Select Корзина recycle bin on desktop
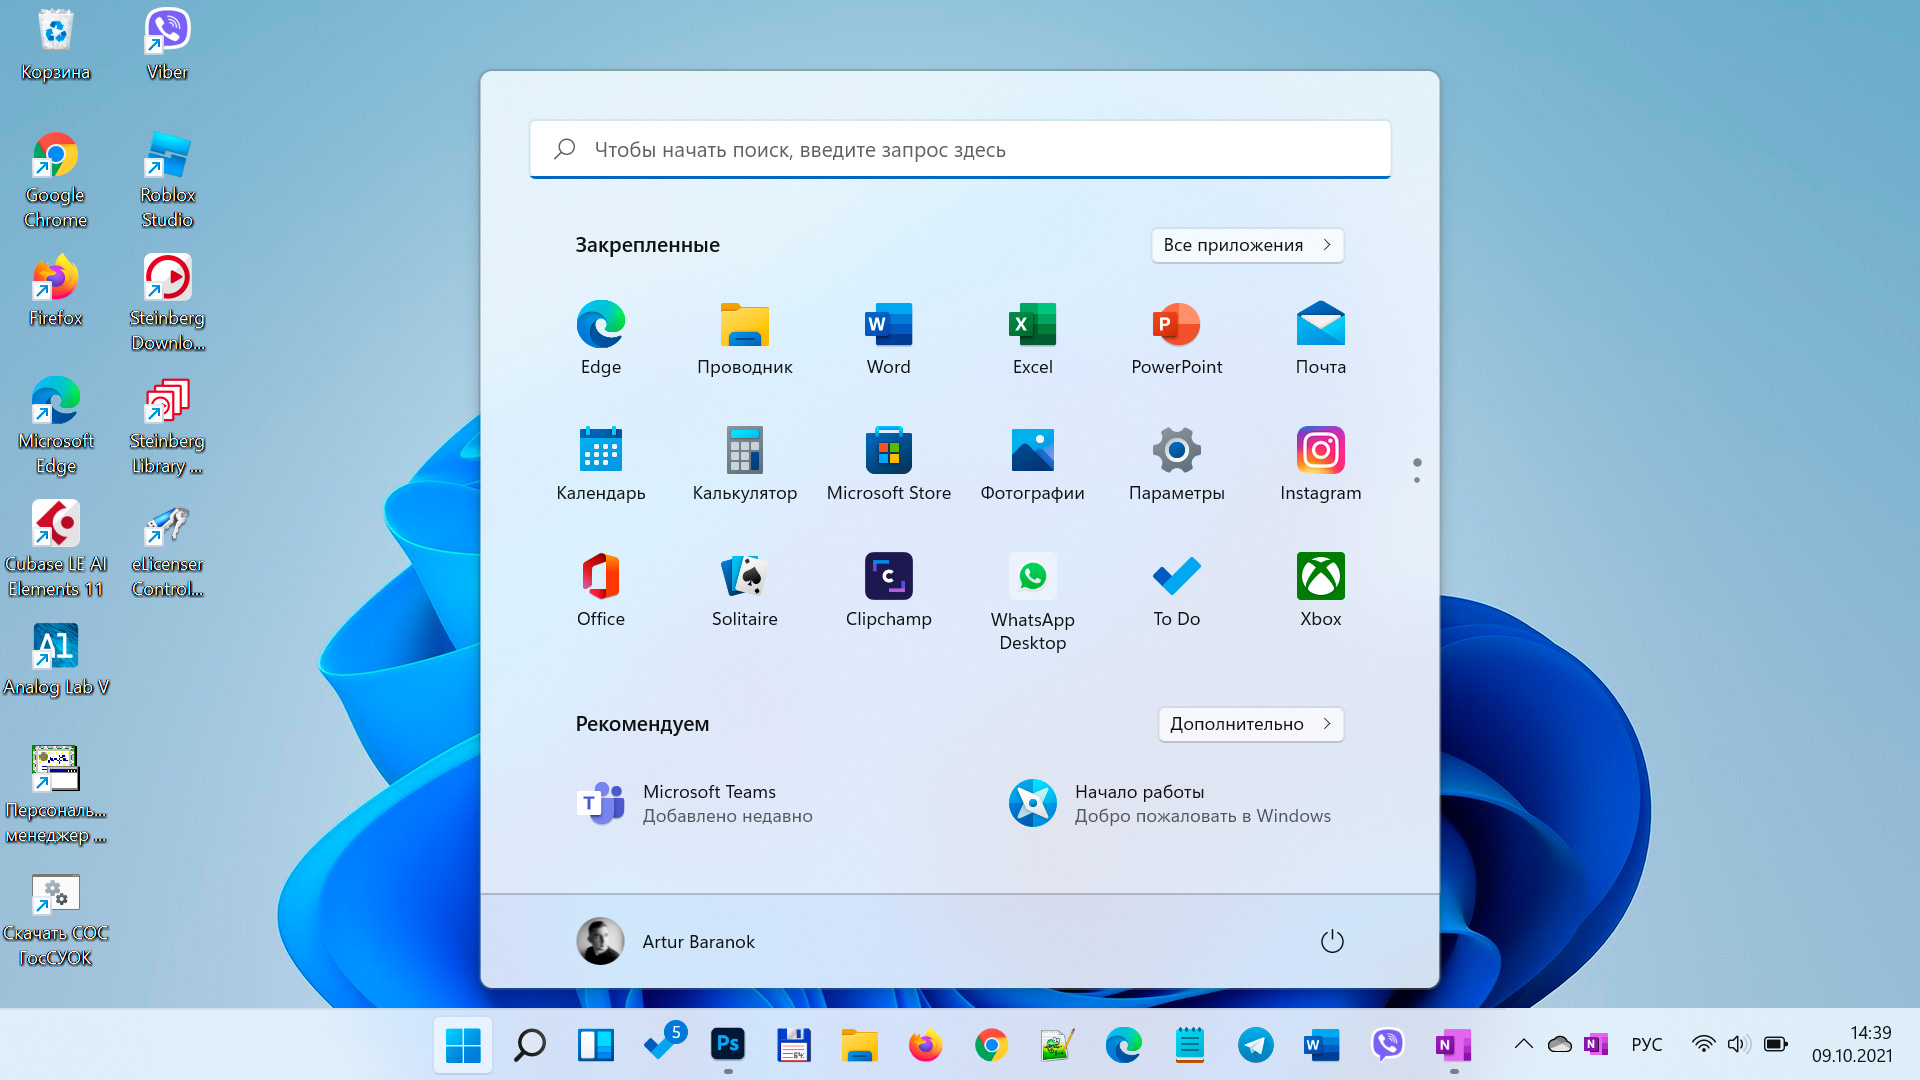Image resolution: width=1920 pixels, height=1080 pixels. point(56,46)
